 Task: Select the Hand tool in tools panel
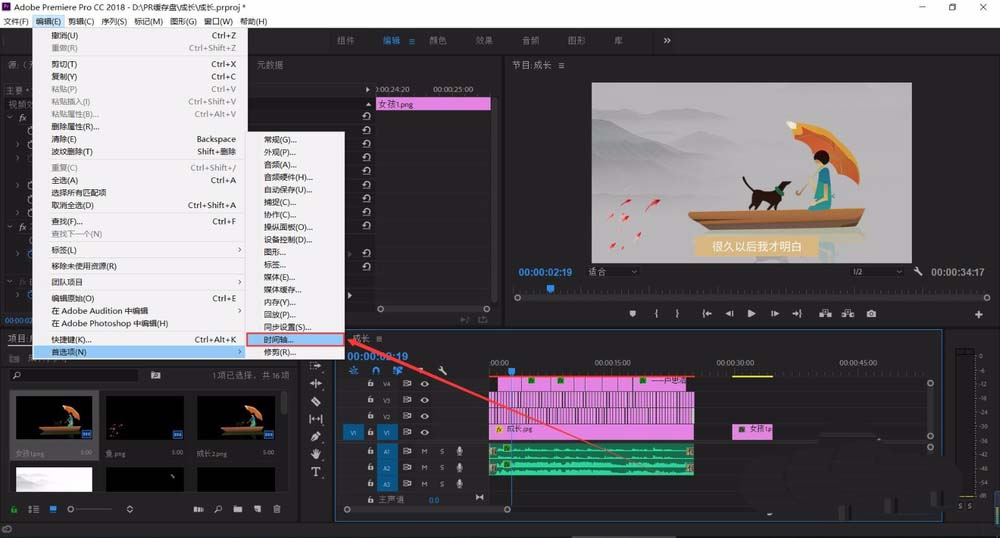pos(316,454)
